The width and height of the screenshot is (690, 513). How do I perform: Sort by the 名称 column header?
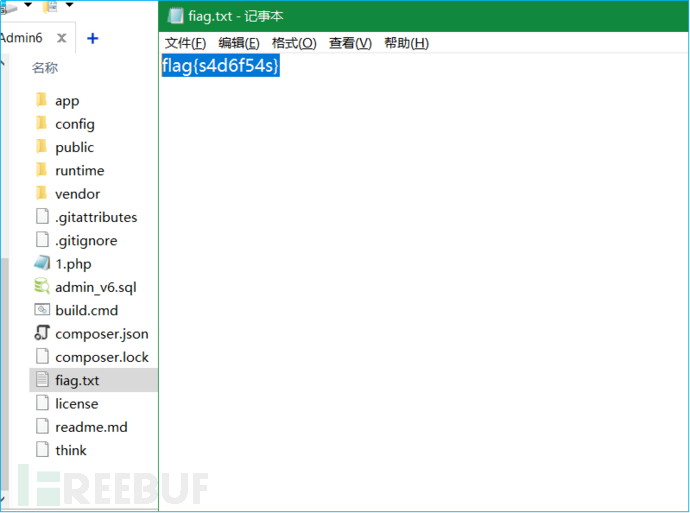tap(44, 68)
